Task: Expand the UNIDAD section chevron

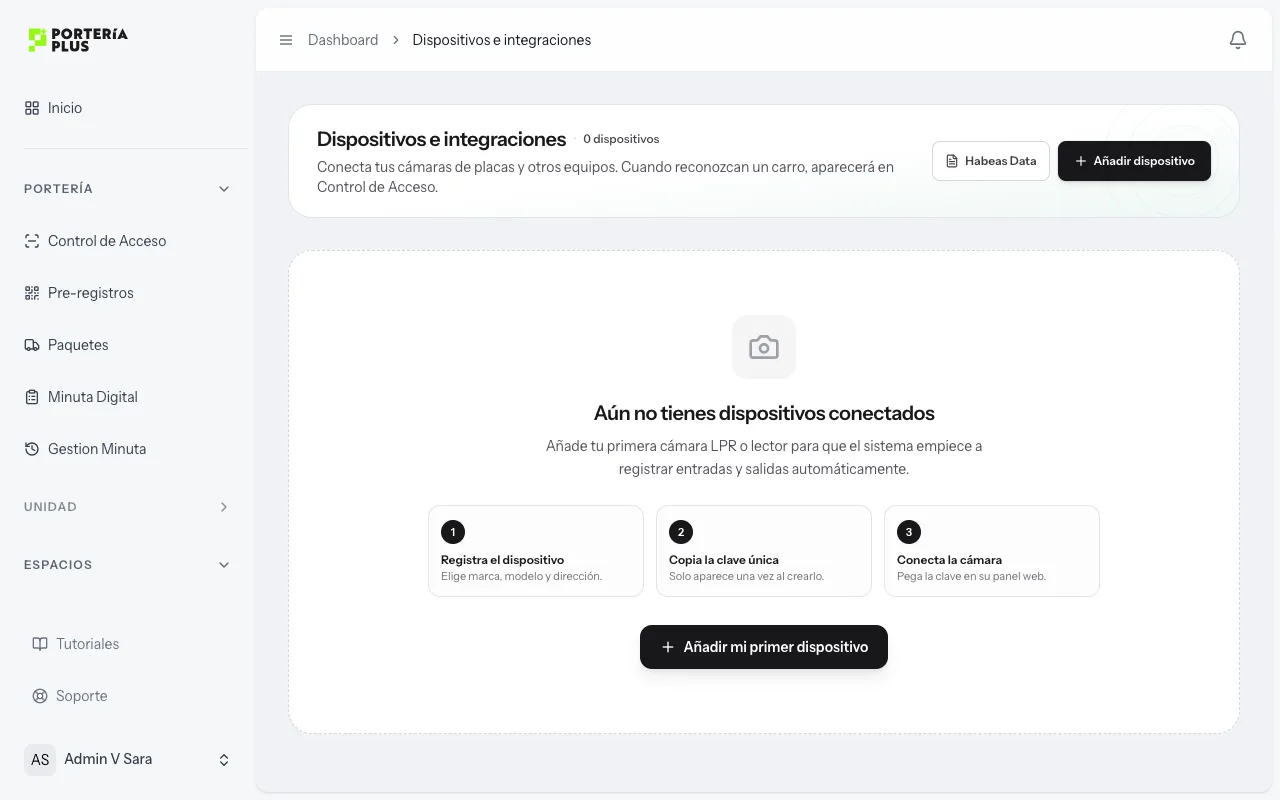Action: (224, 507)
